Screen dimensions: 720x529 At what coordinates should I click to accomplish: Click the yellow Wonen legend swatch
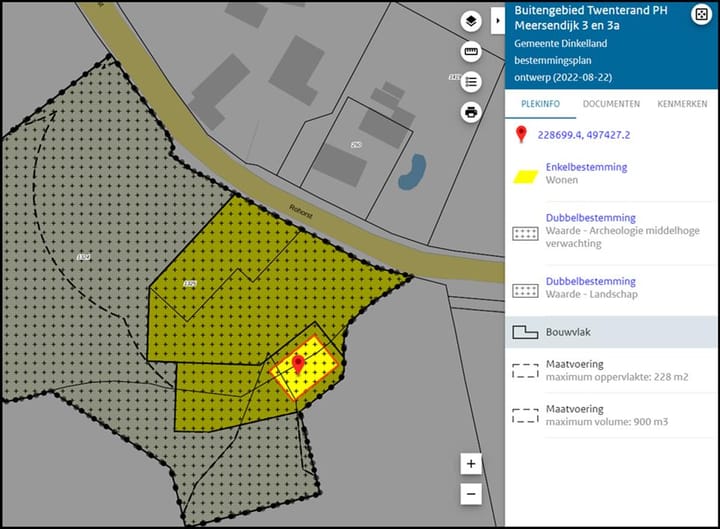pyautogui.click(x=525, y=175)
